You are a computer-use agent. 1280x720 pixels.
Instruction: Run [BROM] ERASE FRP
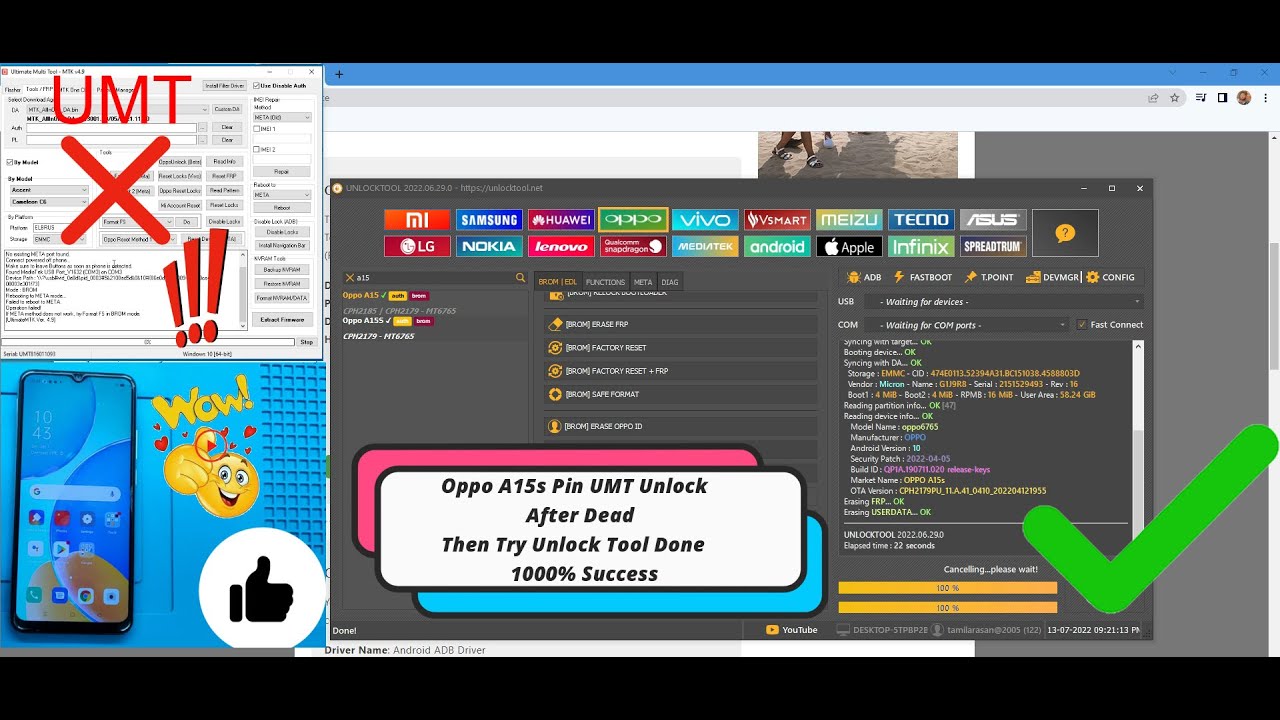[681, 324]
